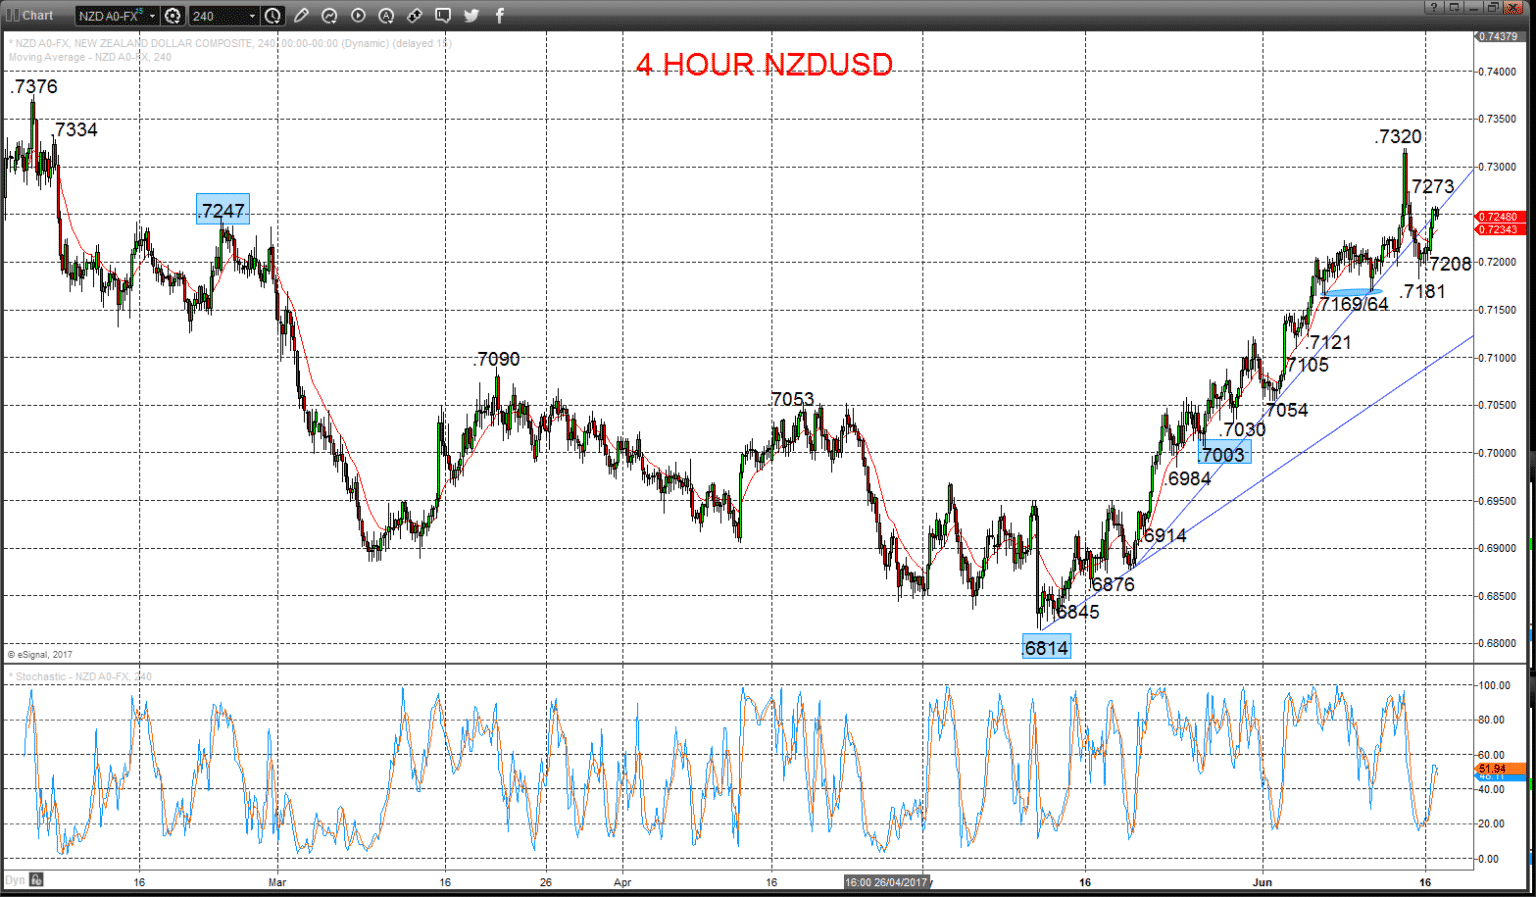Click the symbol link chain icon

coord(414,16)
